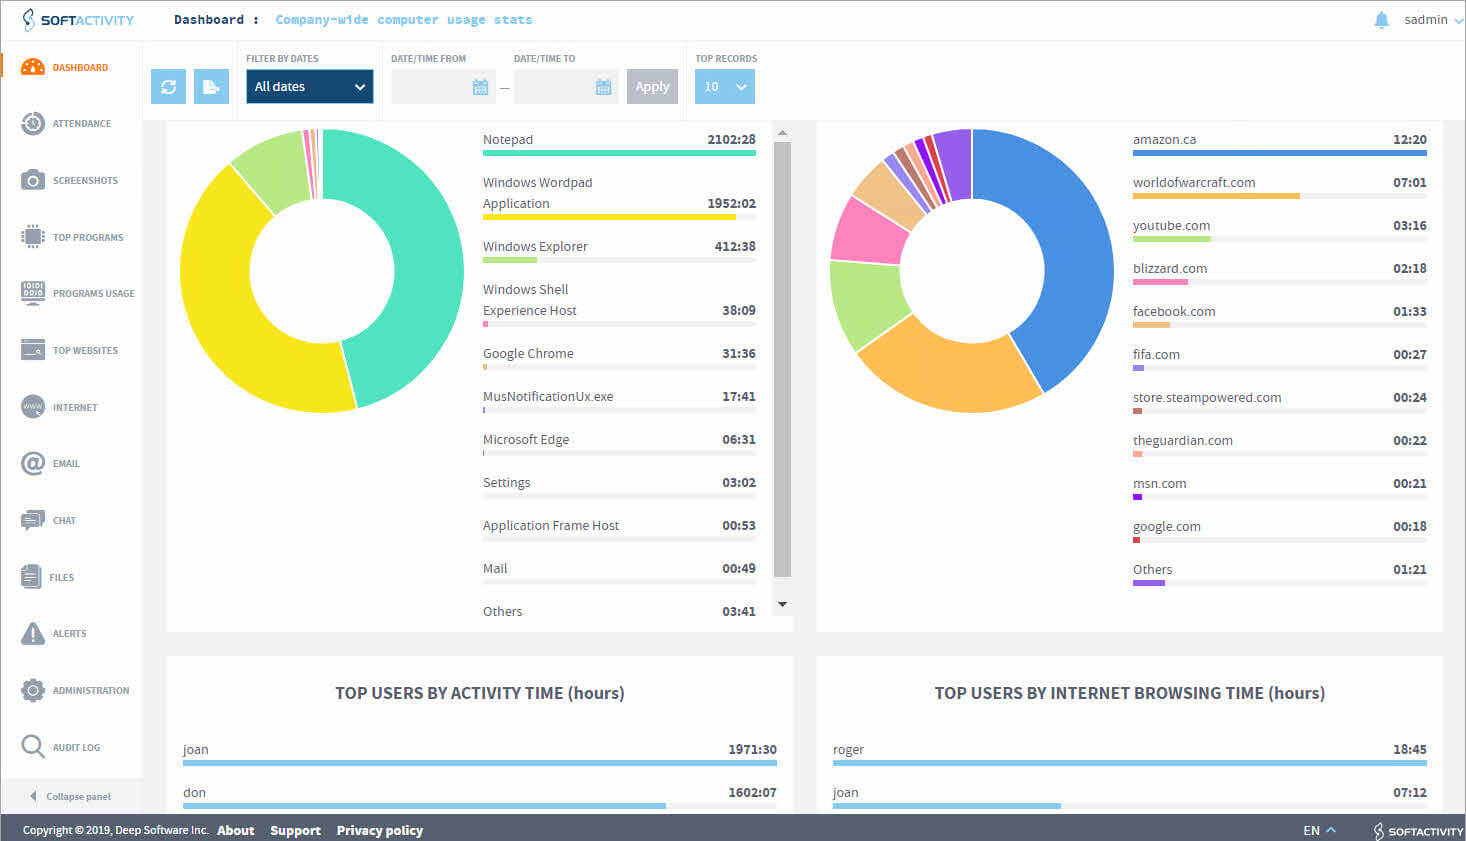Go to Attendance menu label
Viewport: 1466px width, 841px height.
pos(82,124)
